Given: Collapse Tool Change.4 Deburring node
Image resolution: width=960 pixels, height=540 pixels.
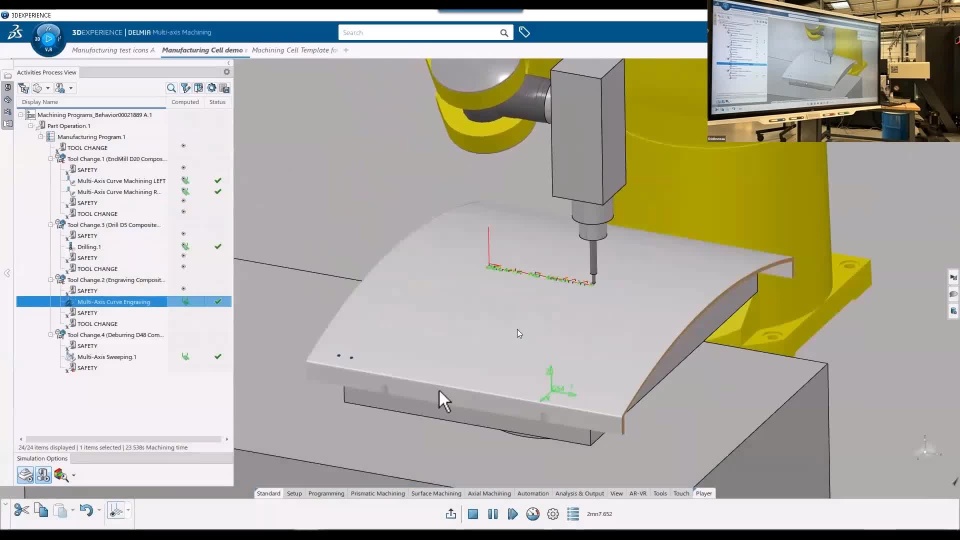Looking at the screenshot, I should tap(51, 335).
